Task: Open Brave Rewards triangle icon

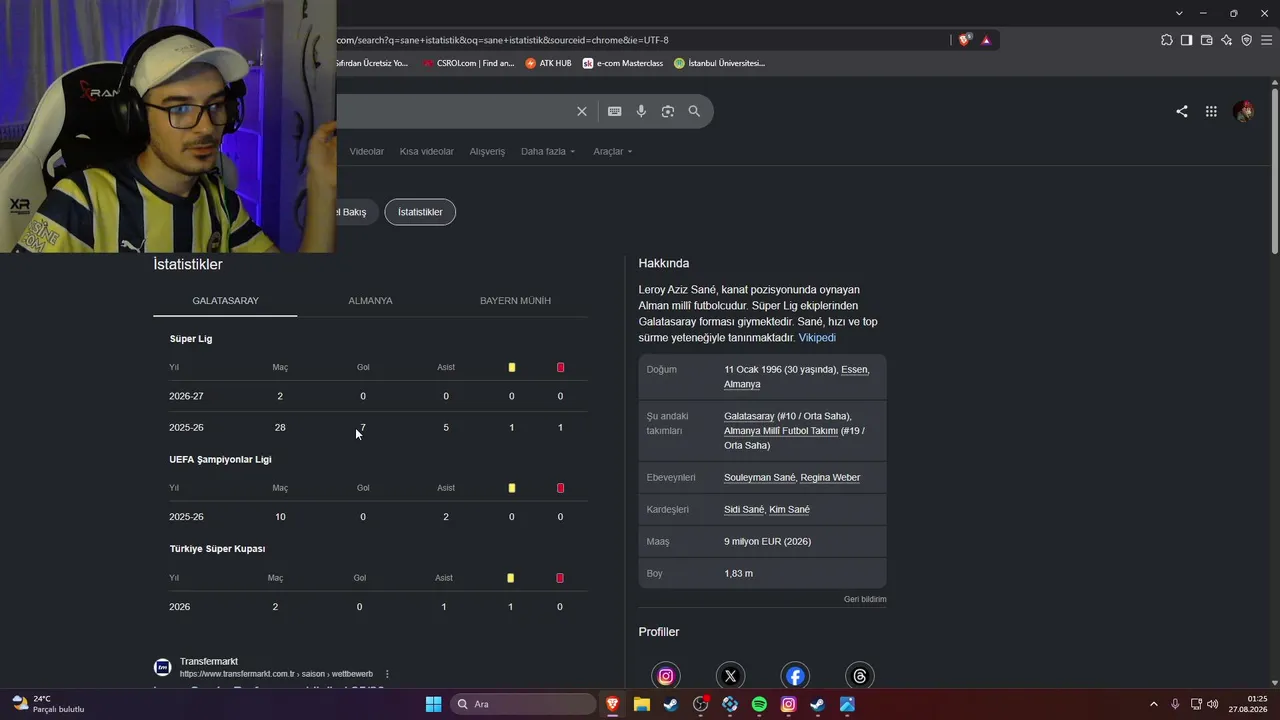Action: (x=986, y=40)
